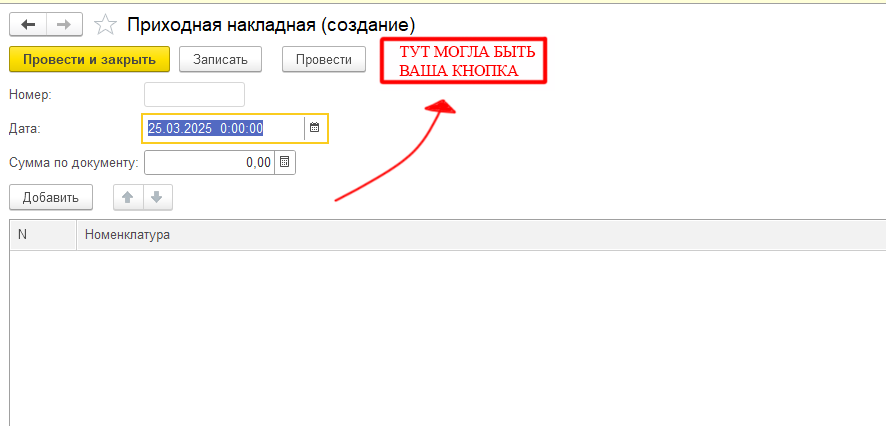Post the document with Провести

[x=324, y=59]
